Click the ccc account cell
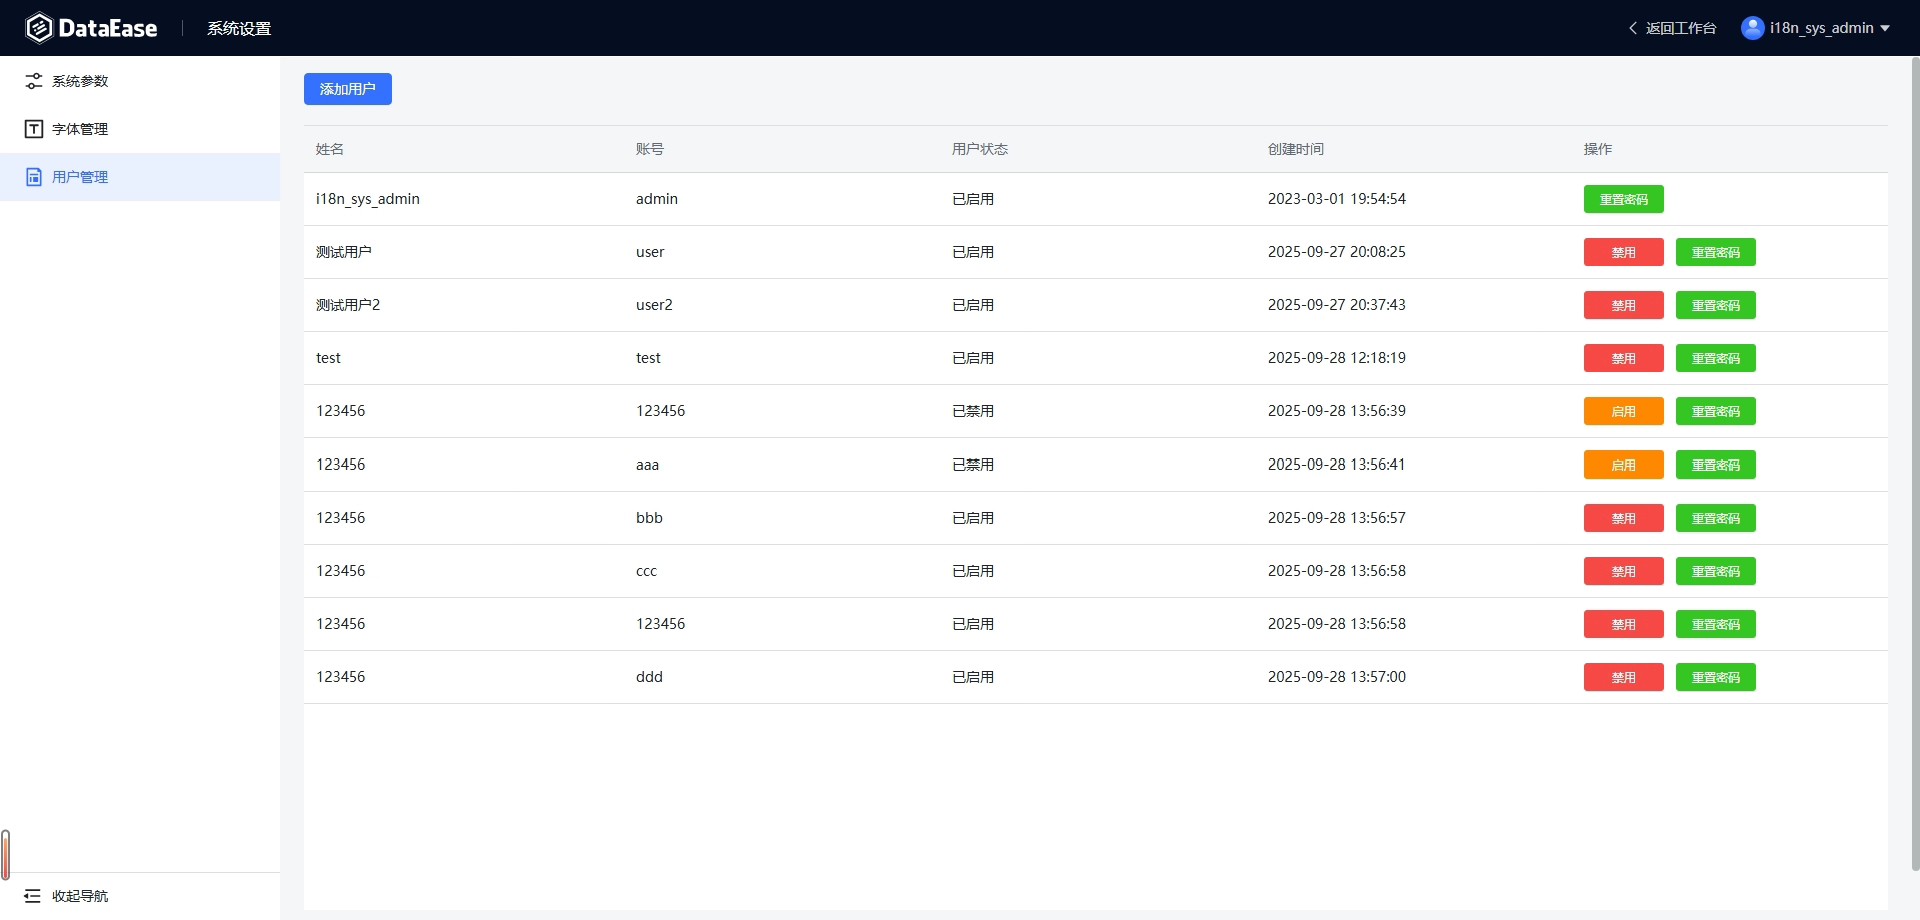Image resolution: width=1920 pixels, height=920 pixels. pos(646,571)
